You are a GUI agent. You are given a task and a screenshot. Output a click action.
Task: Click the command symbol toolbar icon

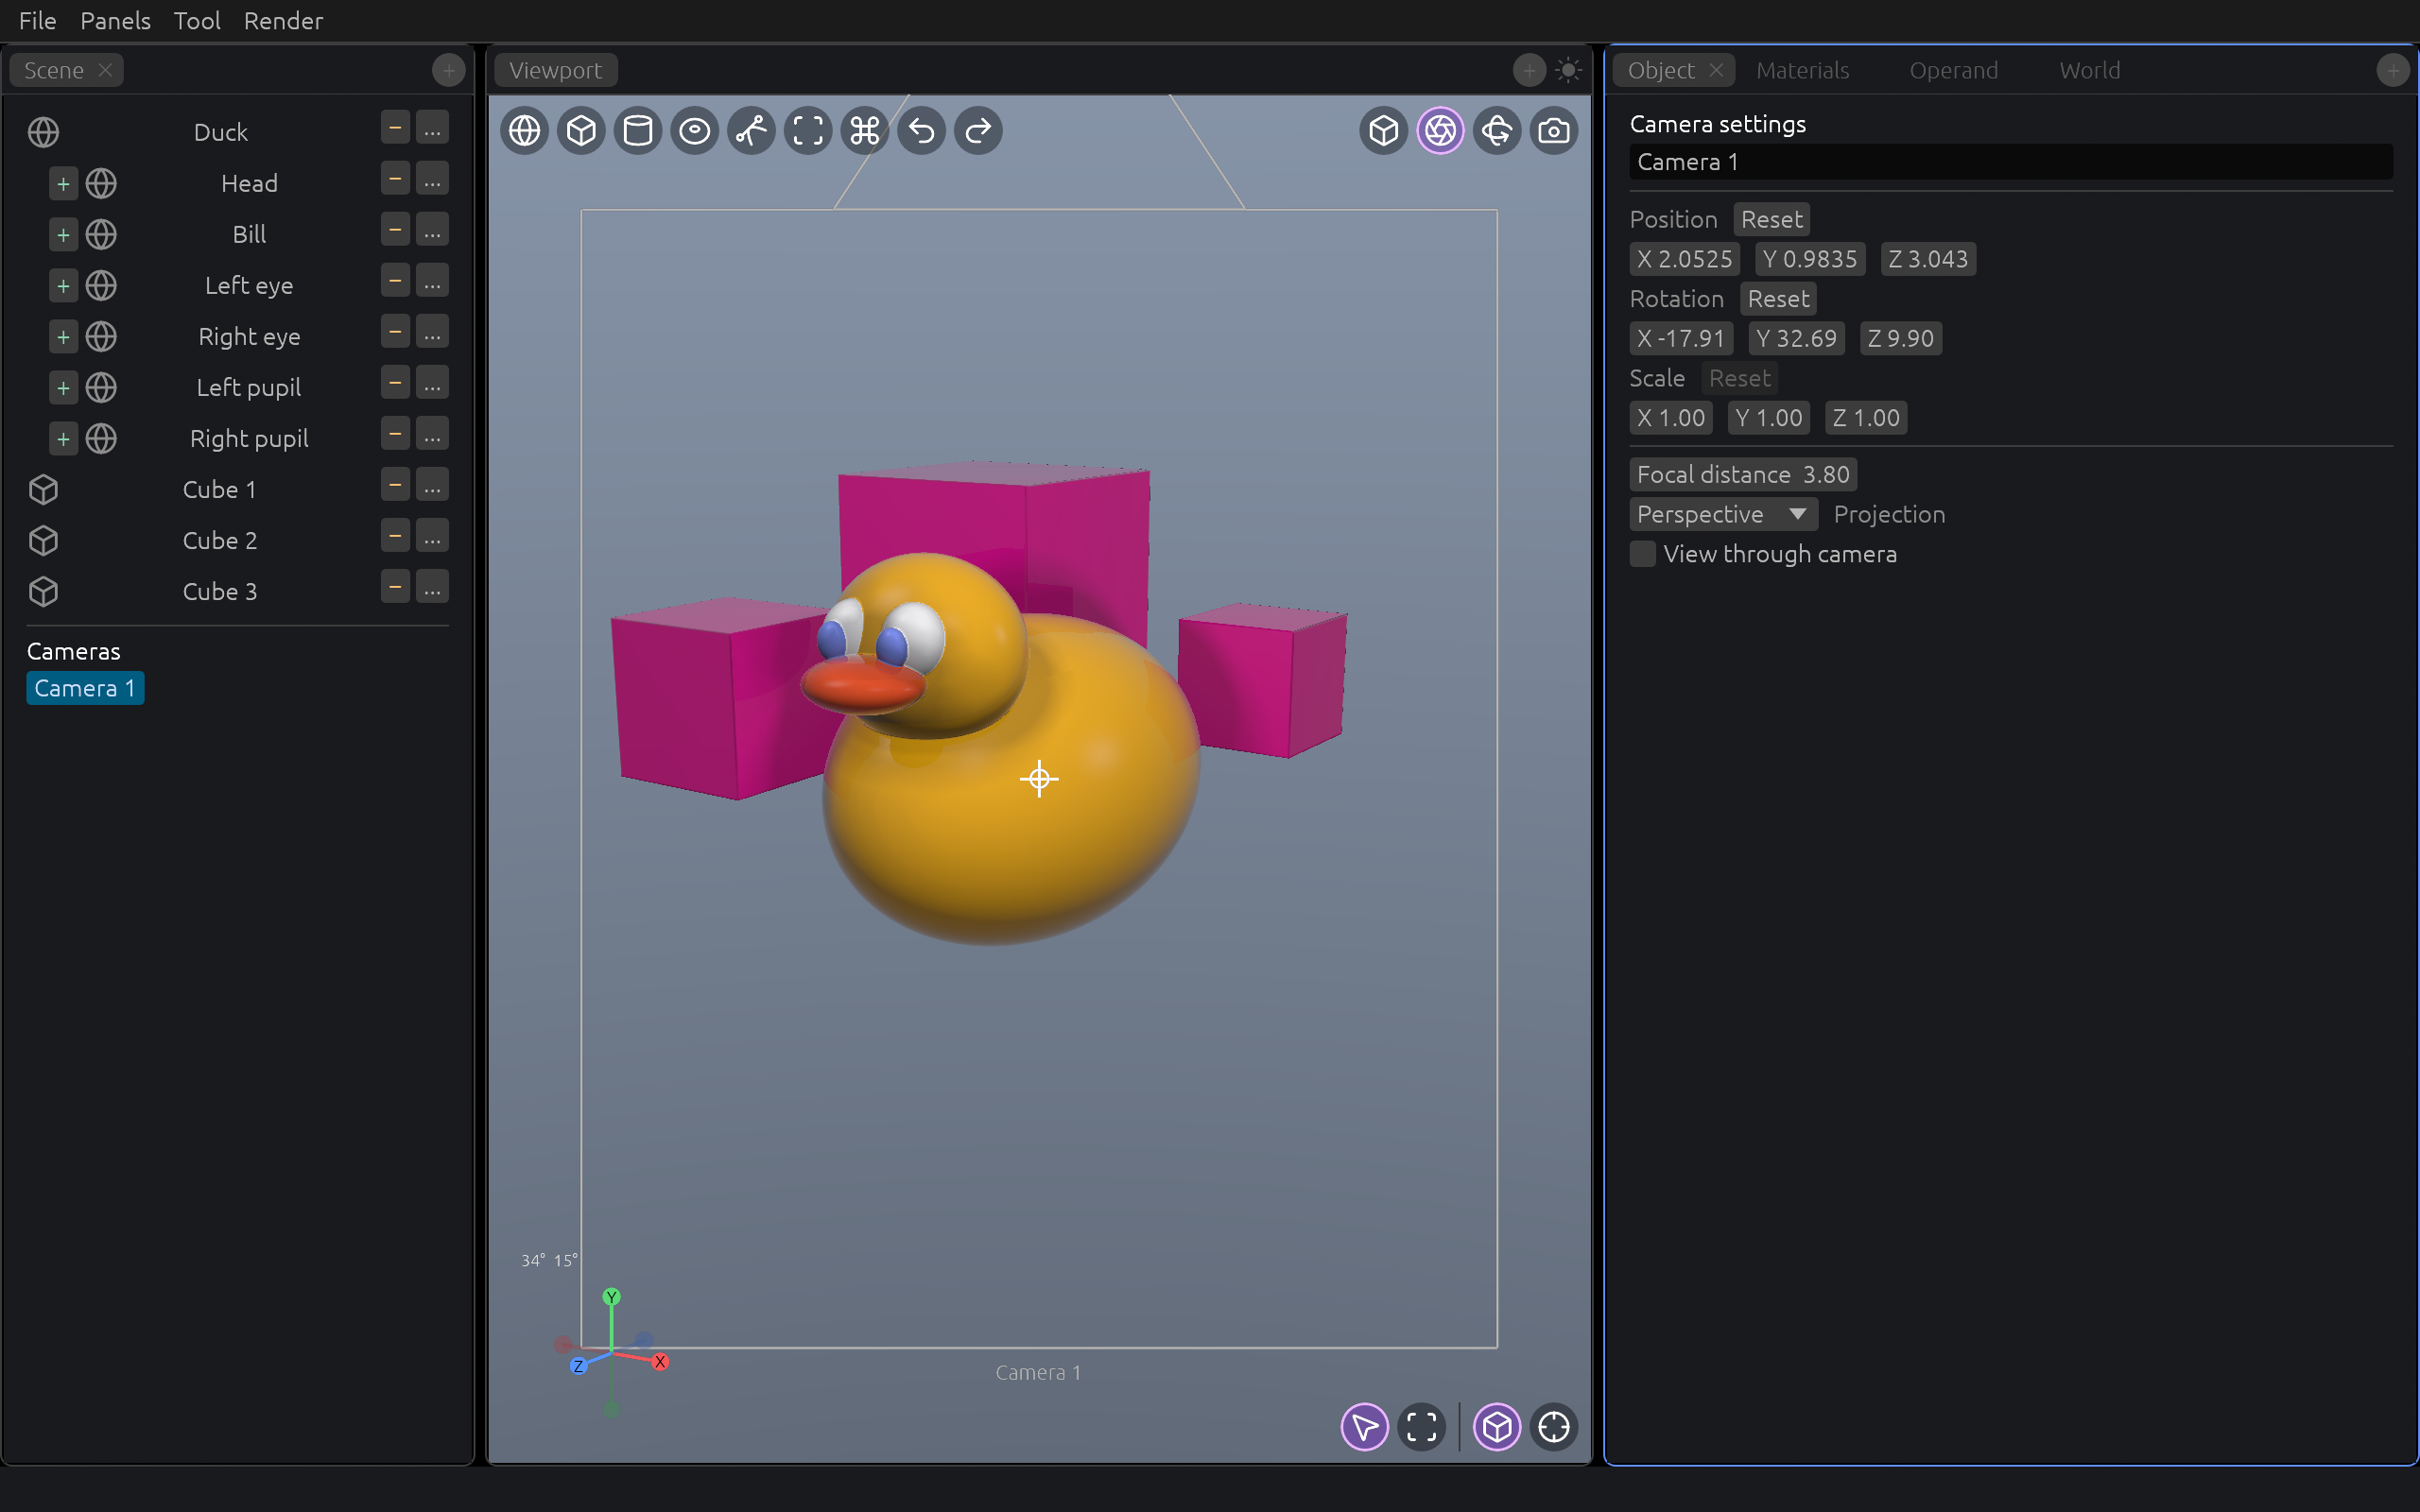tap(865, 131)
